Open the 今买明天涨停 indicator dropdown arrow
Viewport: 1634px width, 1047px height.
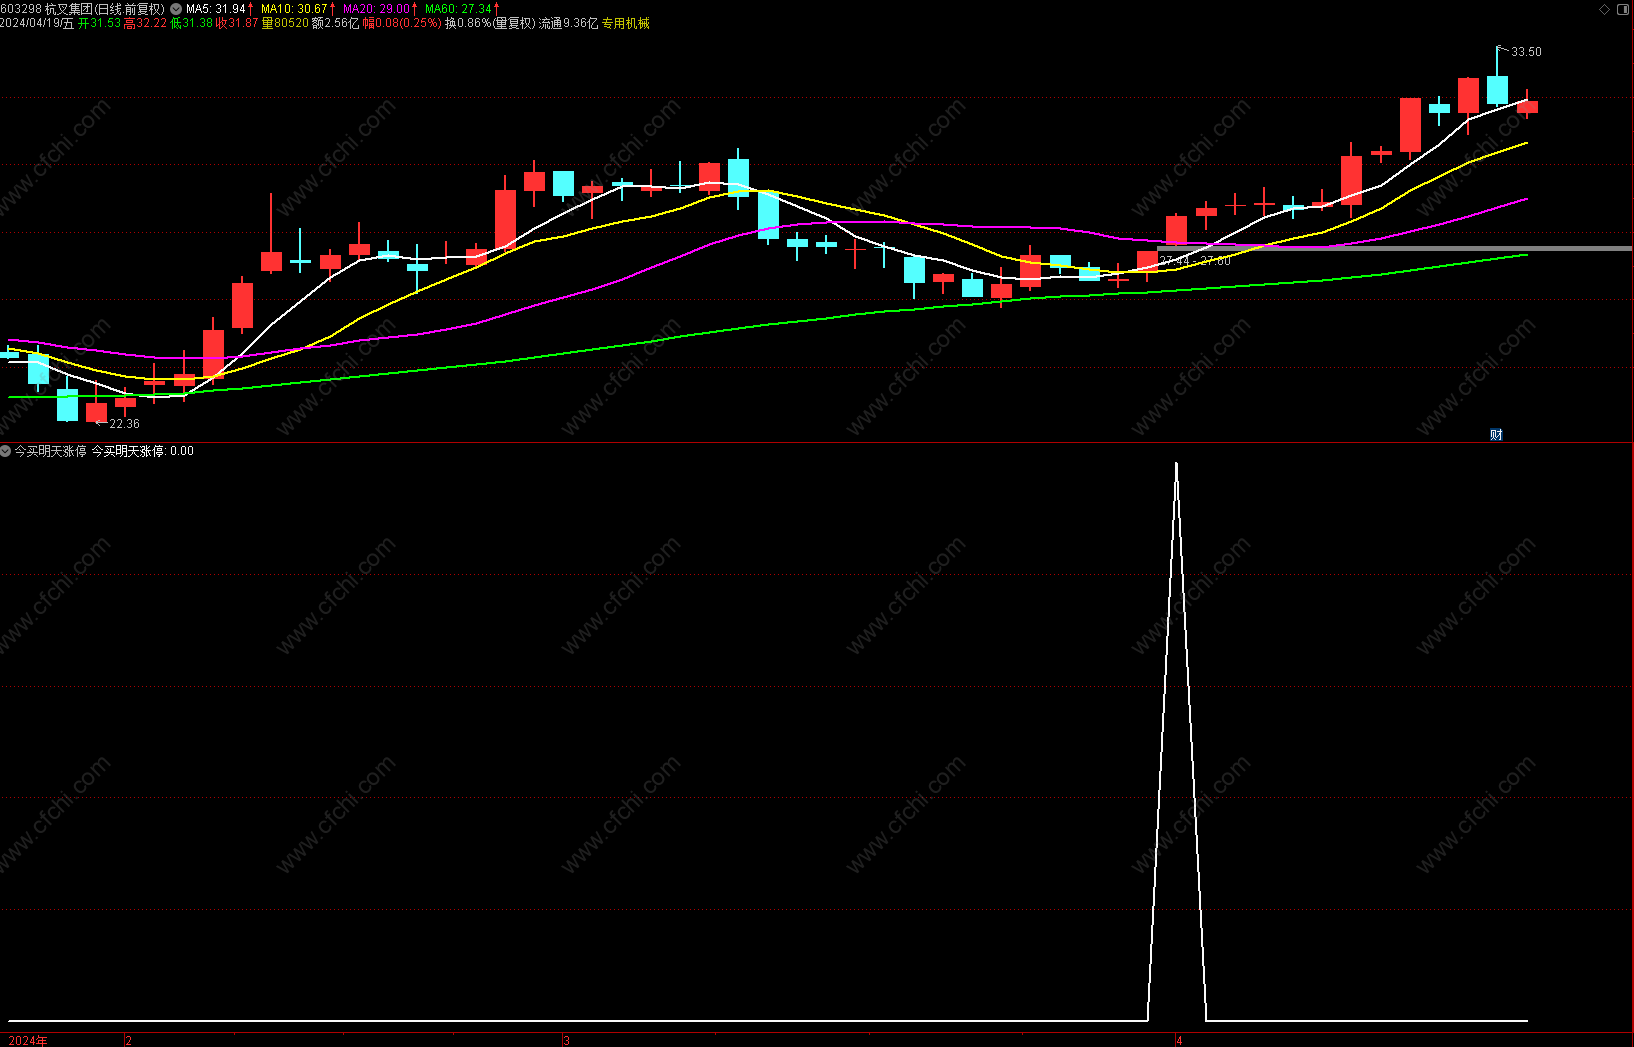[x=6, y=451]
